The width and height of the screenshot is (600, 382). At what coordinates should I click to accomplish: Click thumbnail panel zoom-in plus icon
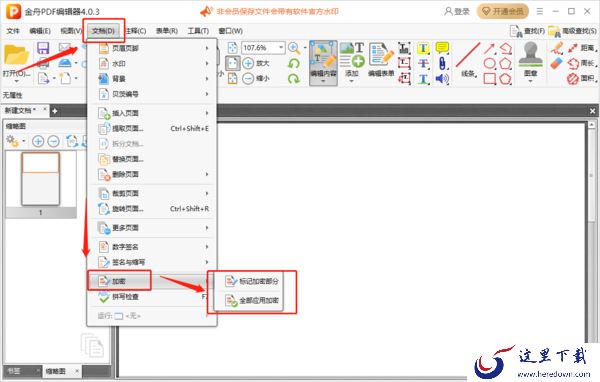click(38, 141)
